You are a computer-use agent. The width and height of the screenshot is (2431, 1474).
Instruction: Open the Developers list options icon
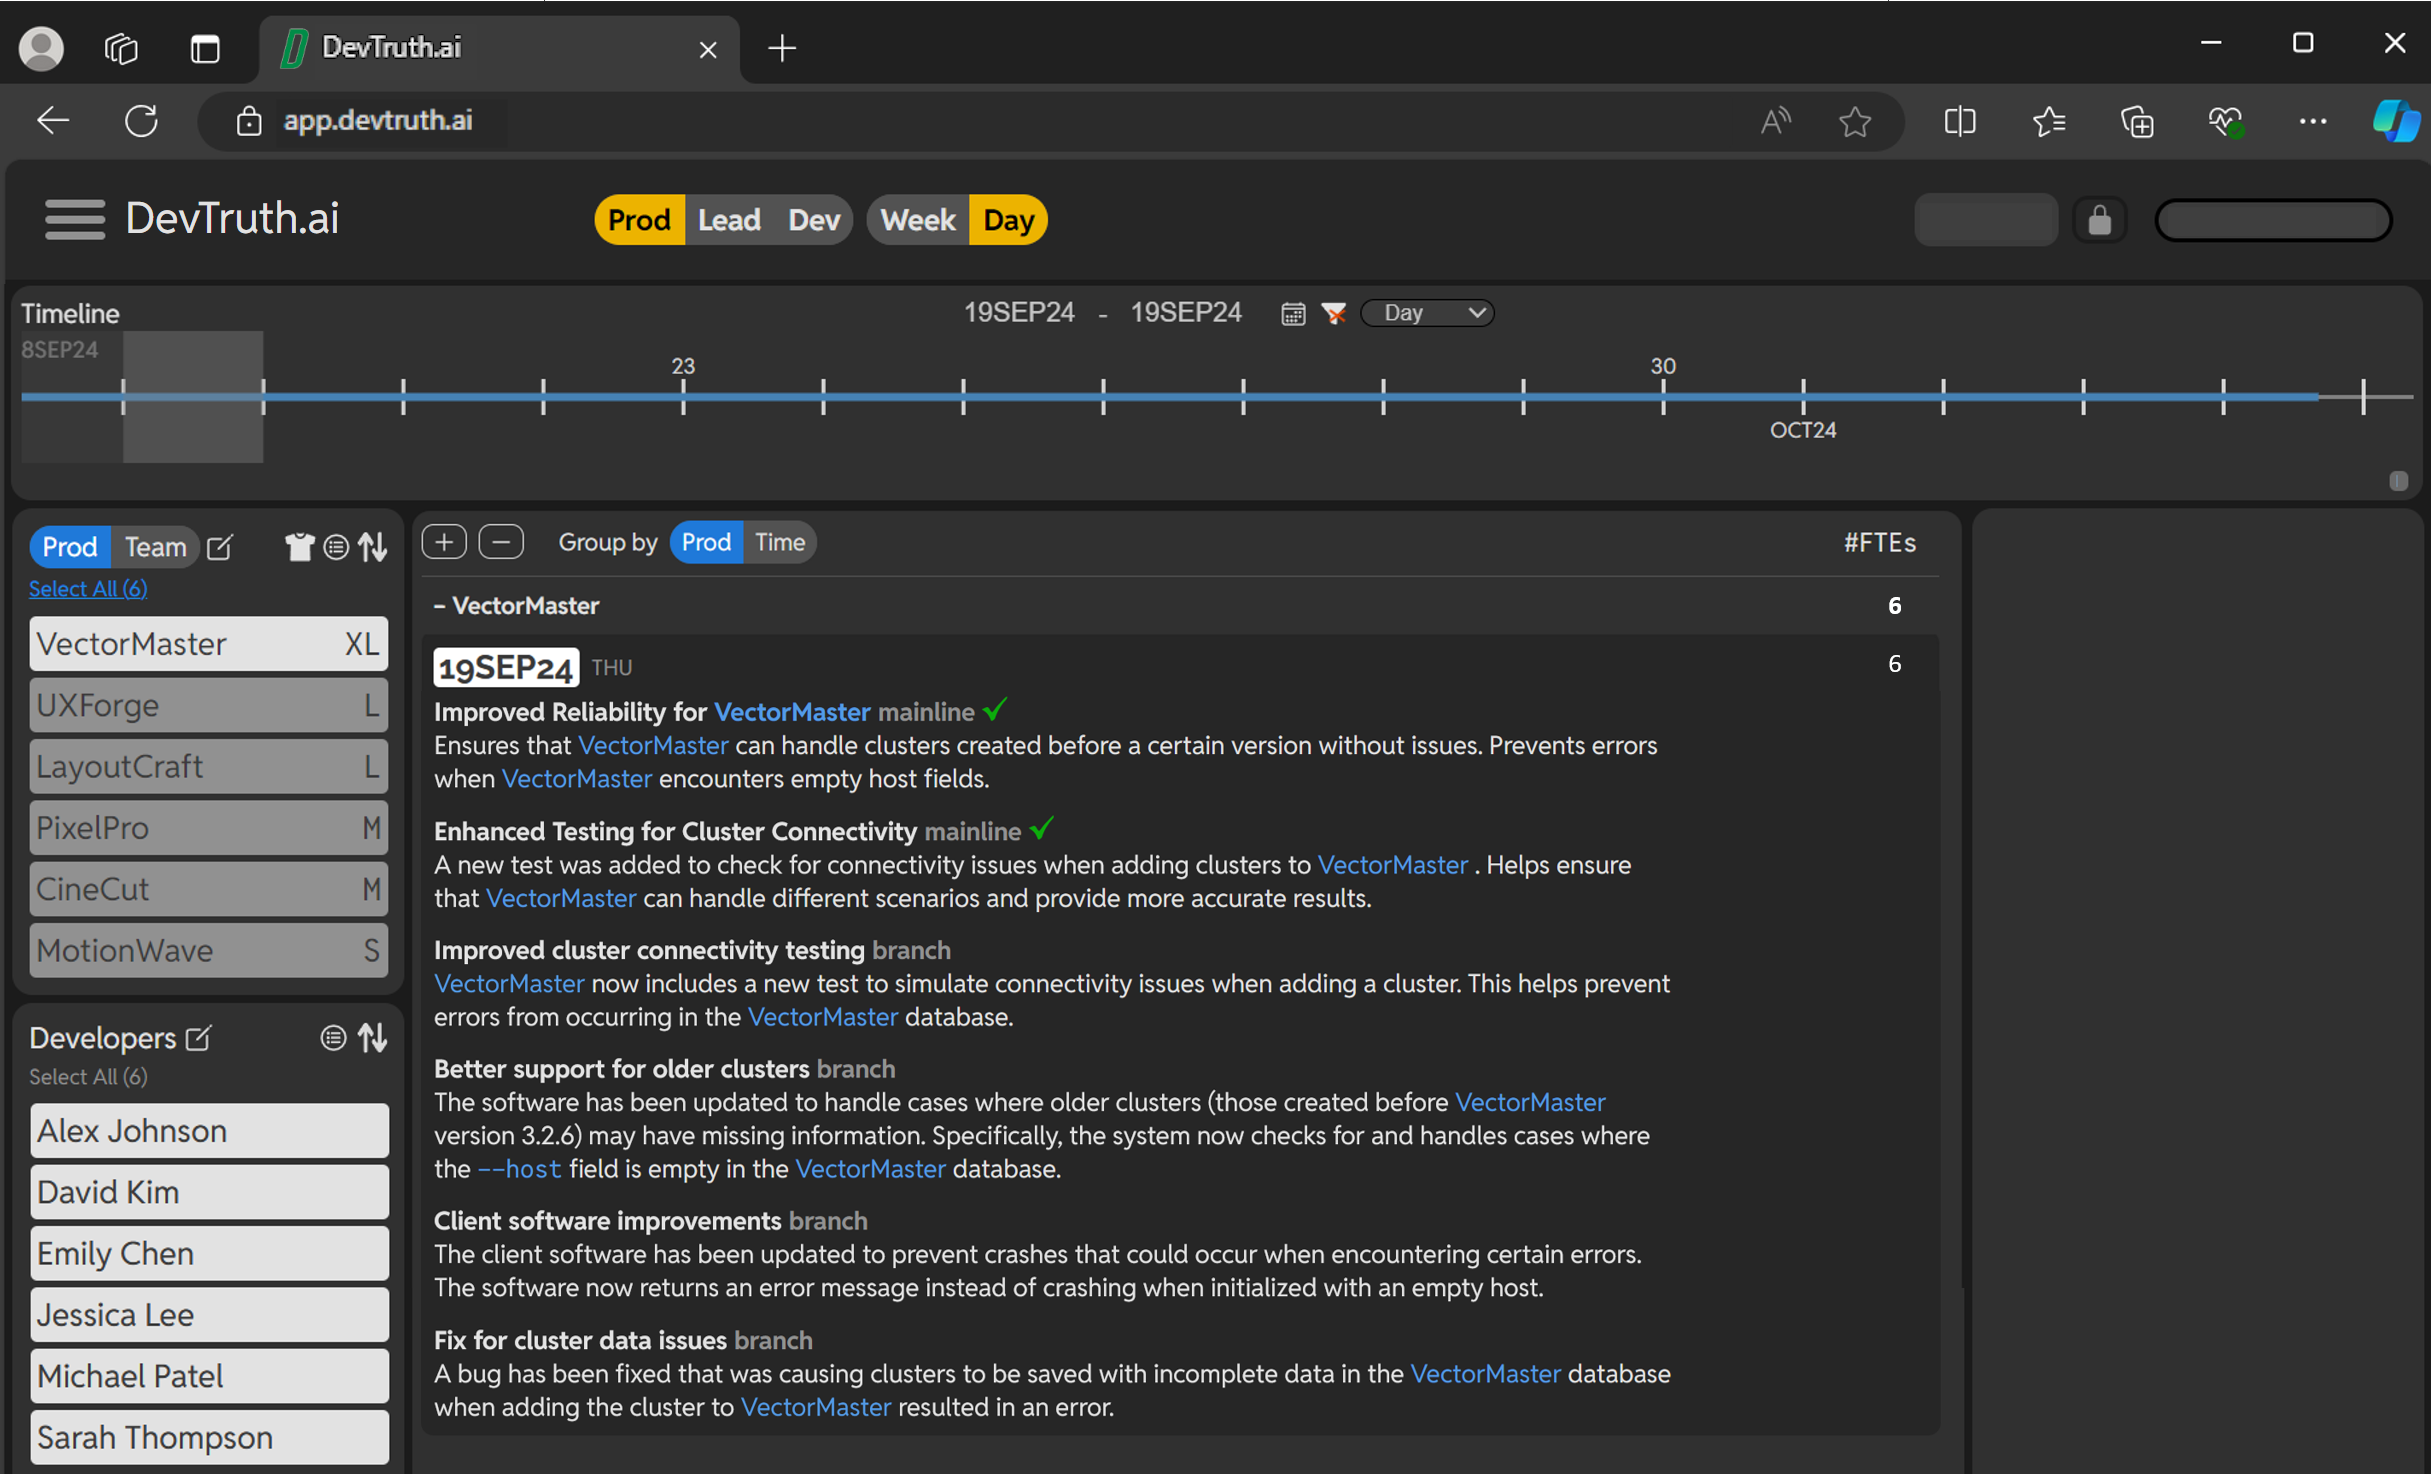pos(333,1038)
